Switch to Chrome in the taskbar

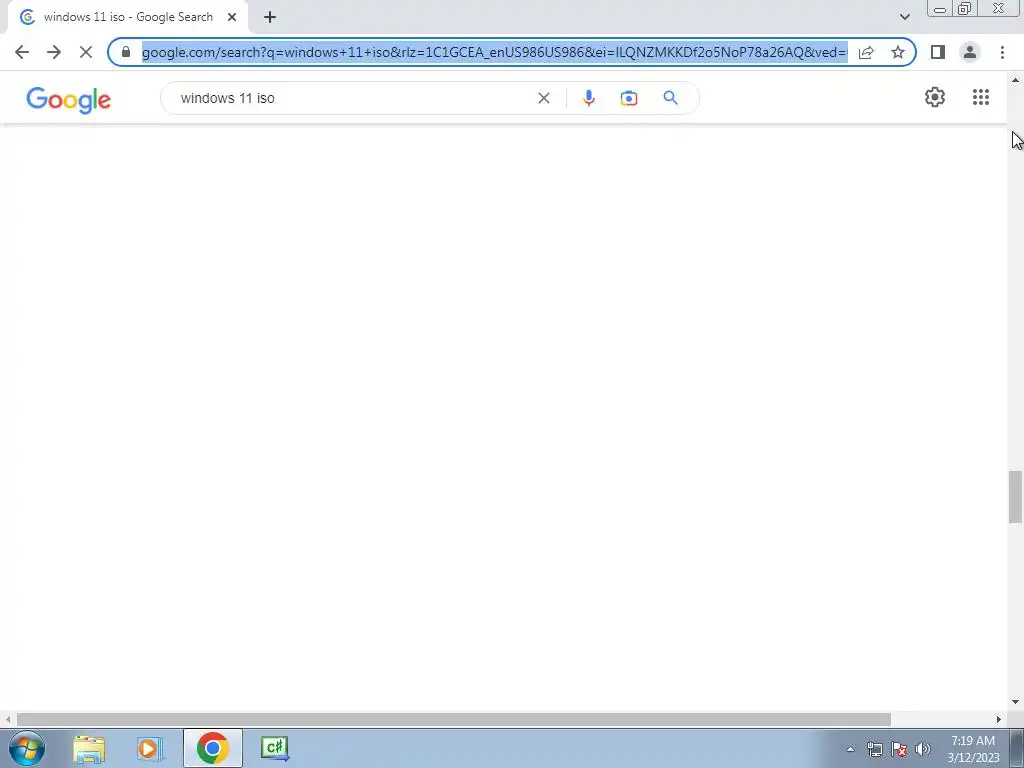click(212, 748)
